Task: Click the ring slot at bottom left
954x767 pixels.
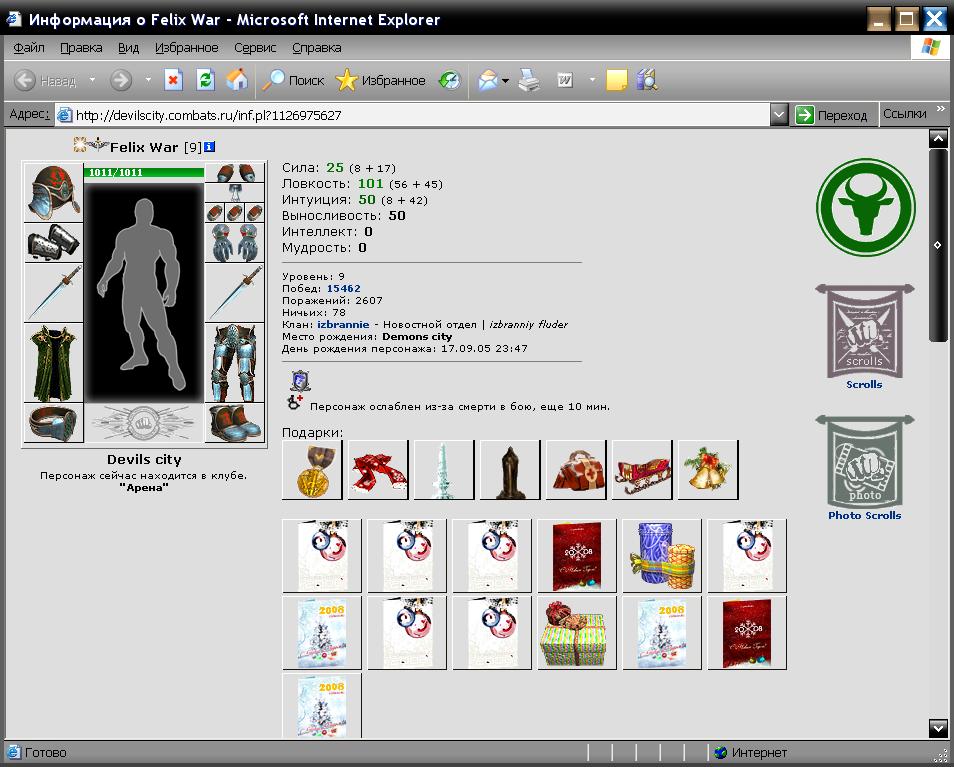Action: pos(54,422)
